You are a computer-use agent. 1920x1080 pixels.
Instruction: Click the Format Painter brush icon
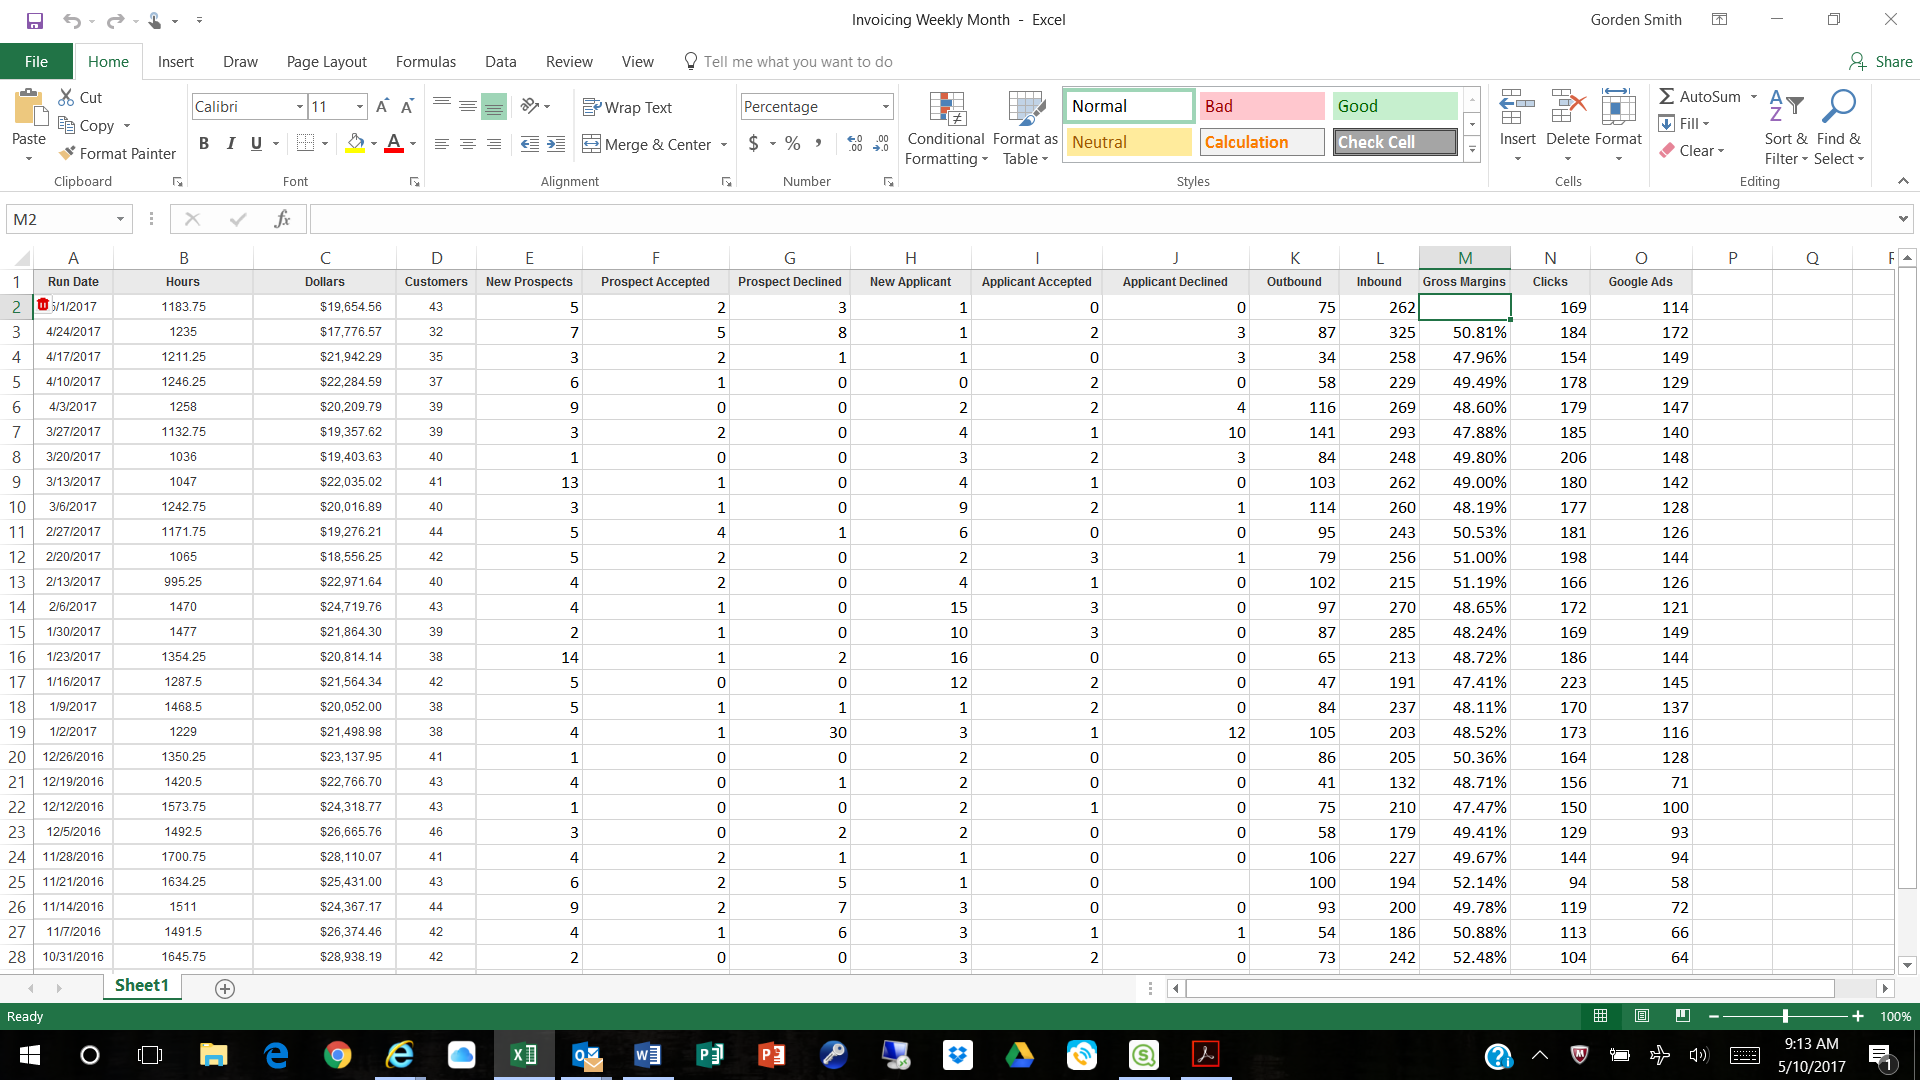67,153
